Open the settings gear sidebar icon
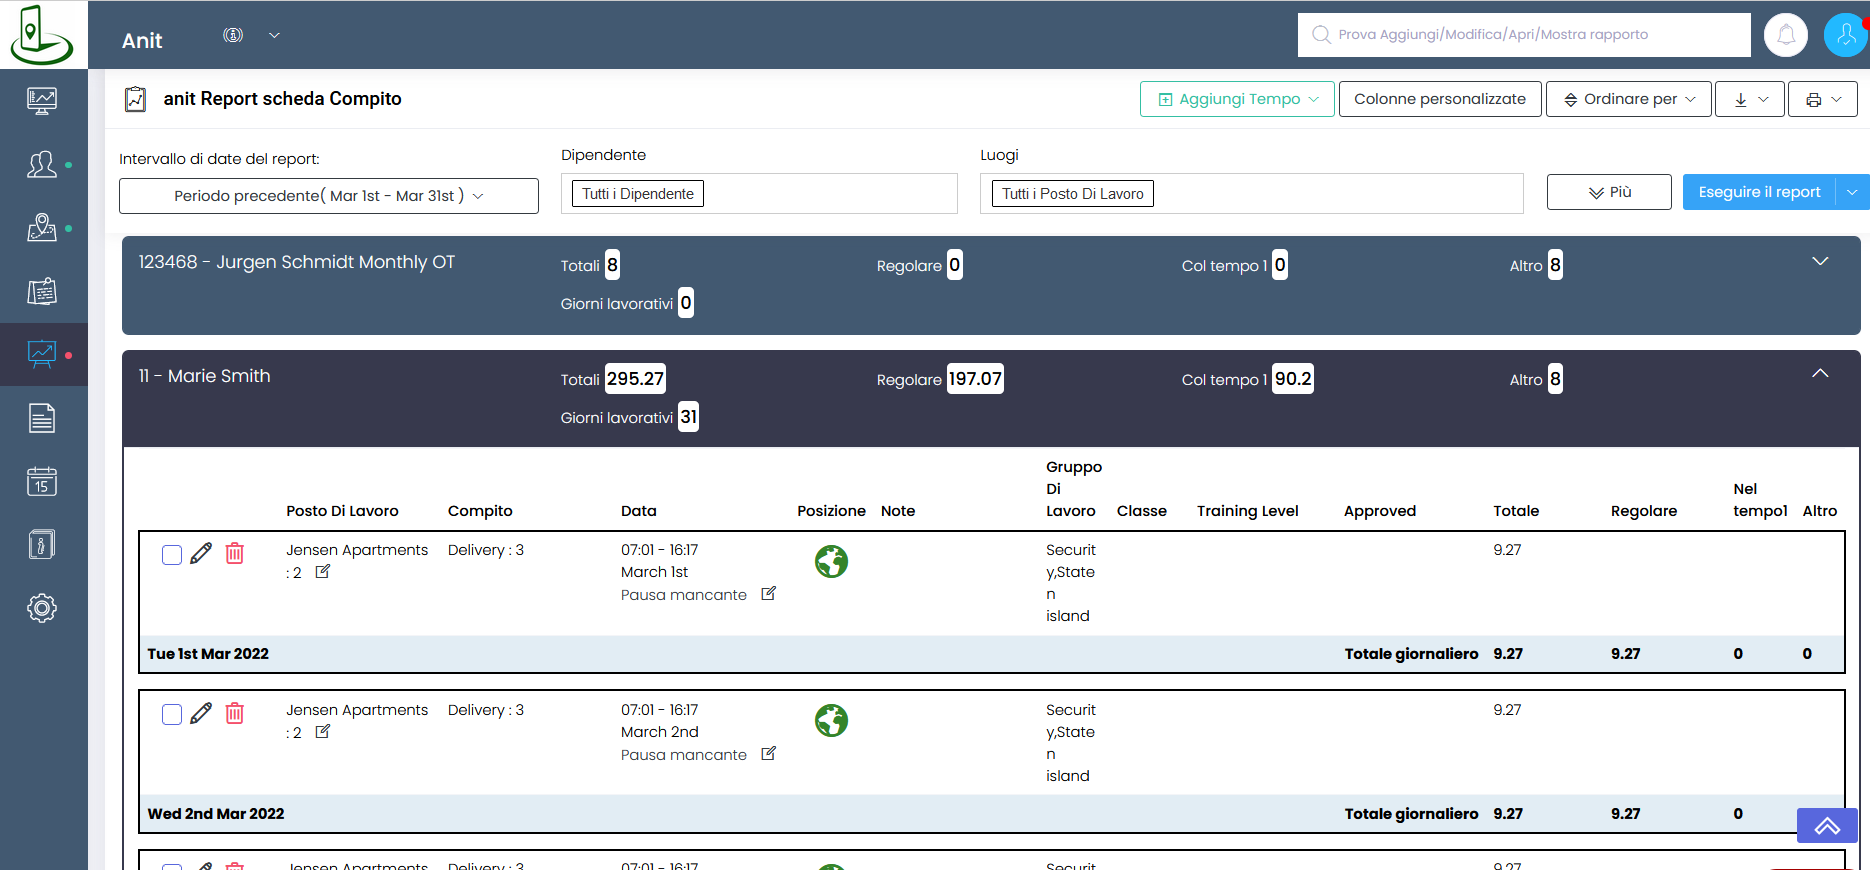This screenshot has height=870, width=1870. tap(42, 608)
